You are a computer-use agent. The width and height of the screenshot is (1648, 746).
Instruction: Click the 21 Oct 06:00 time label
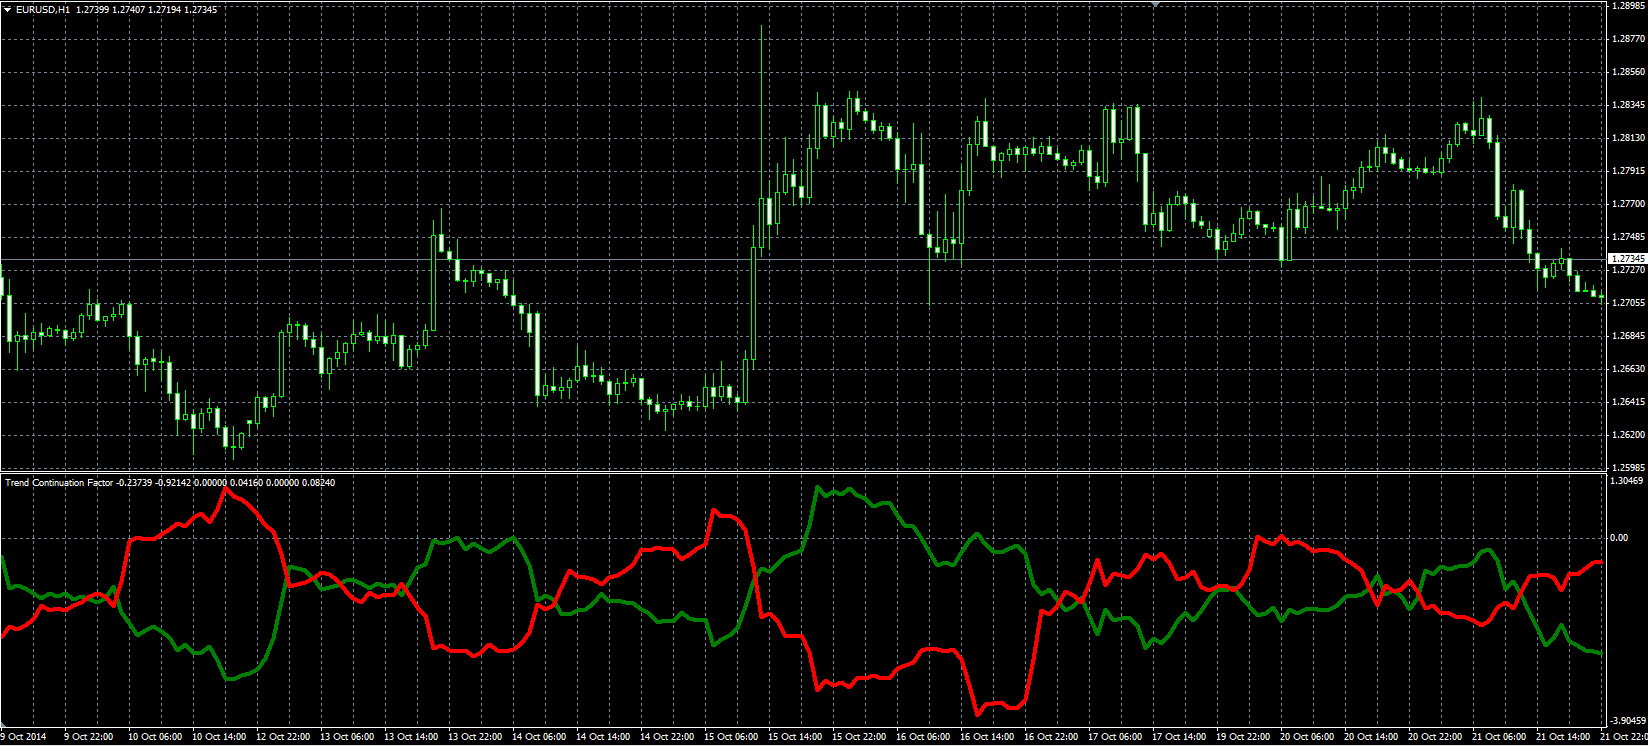1499,737
